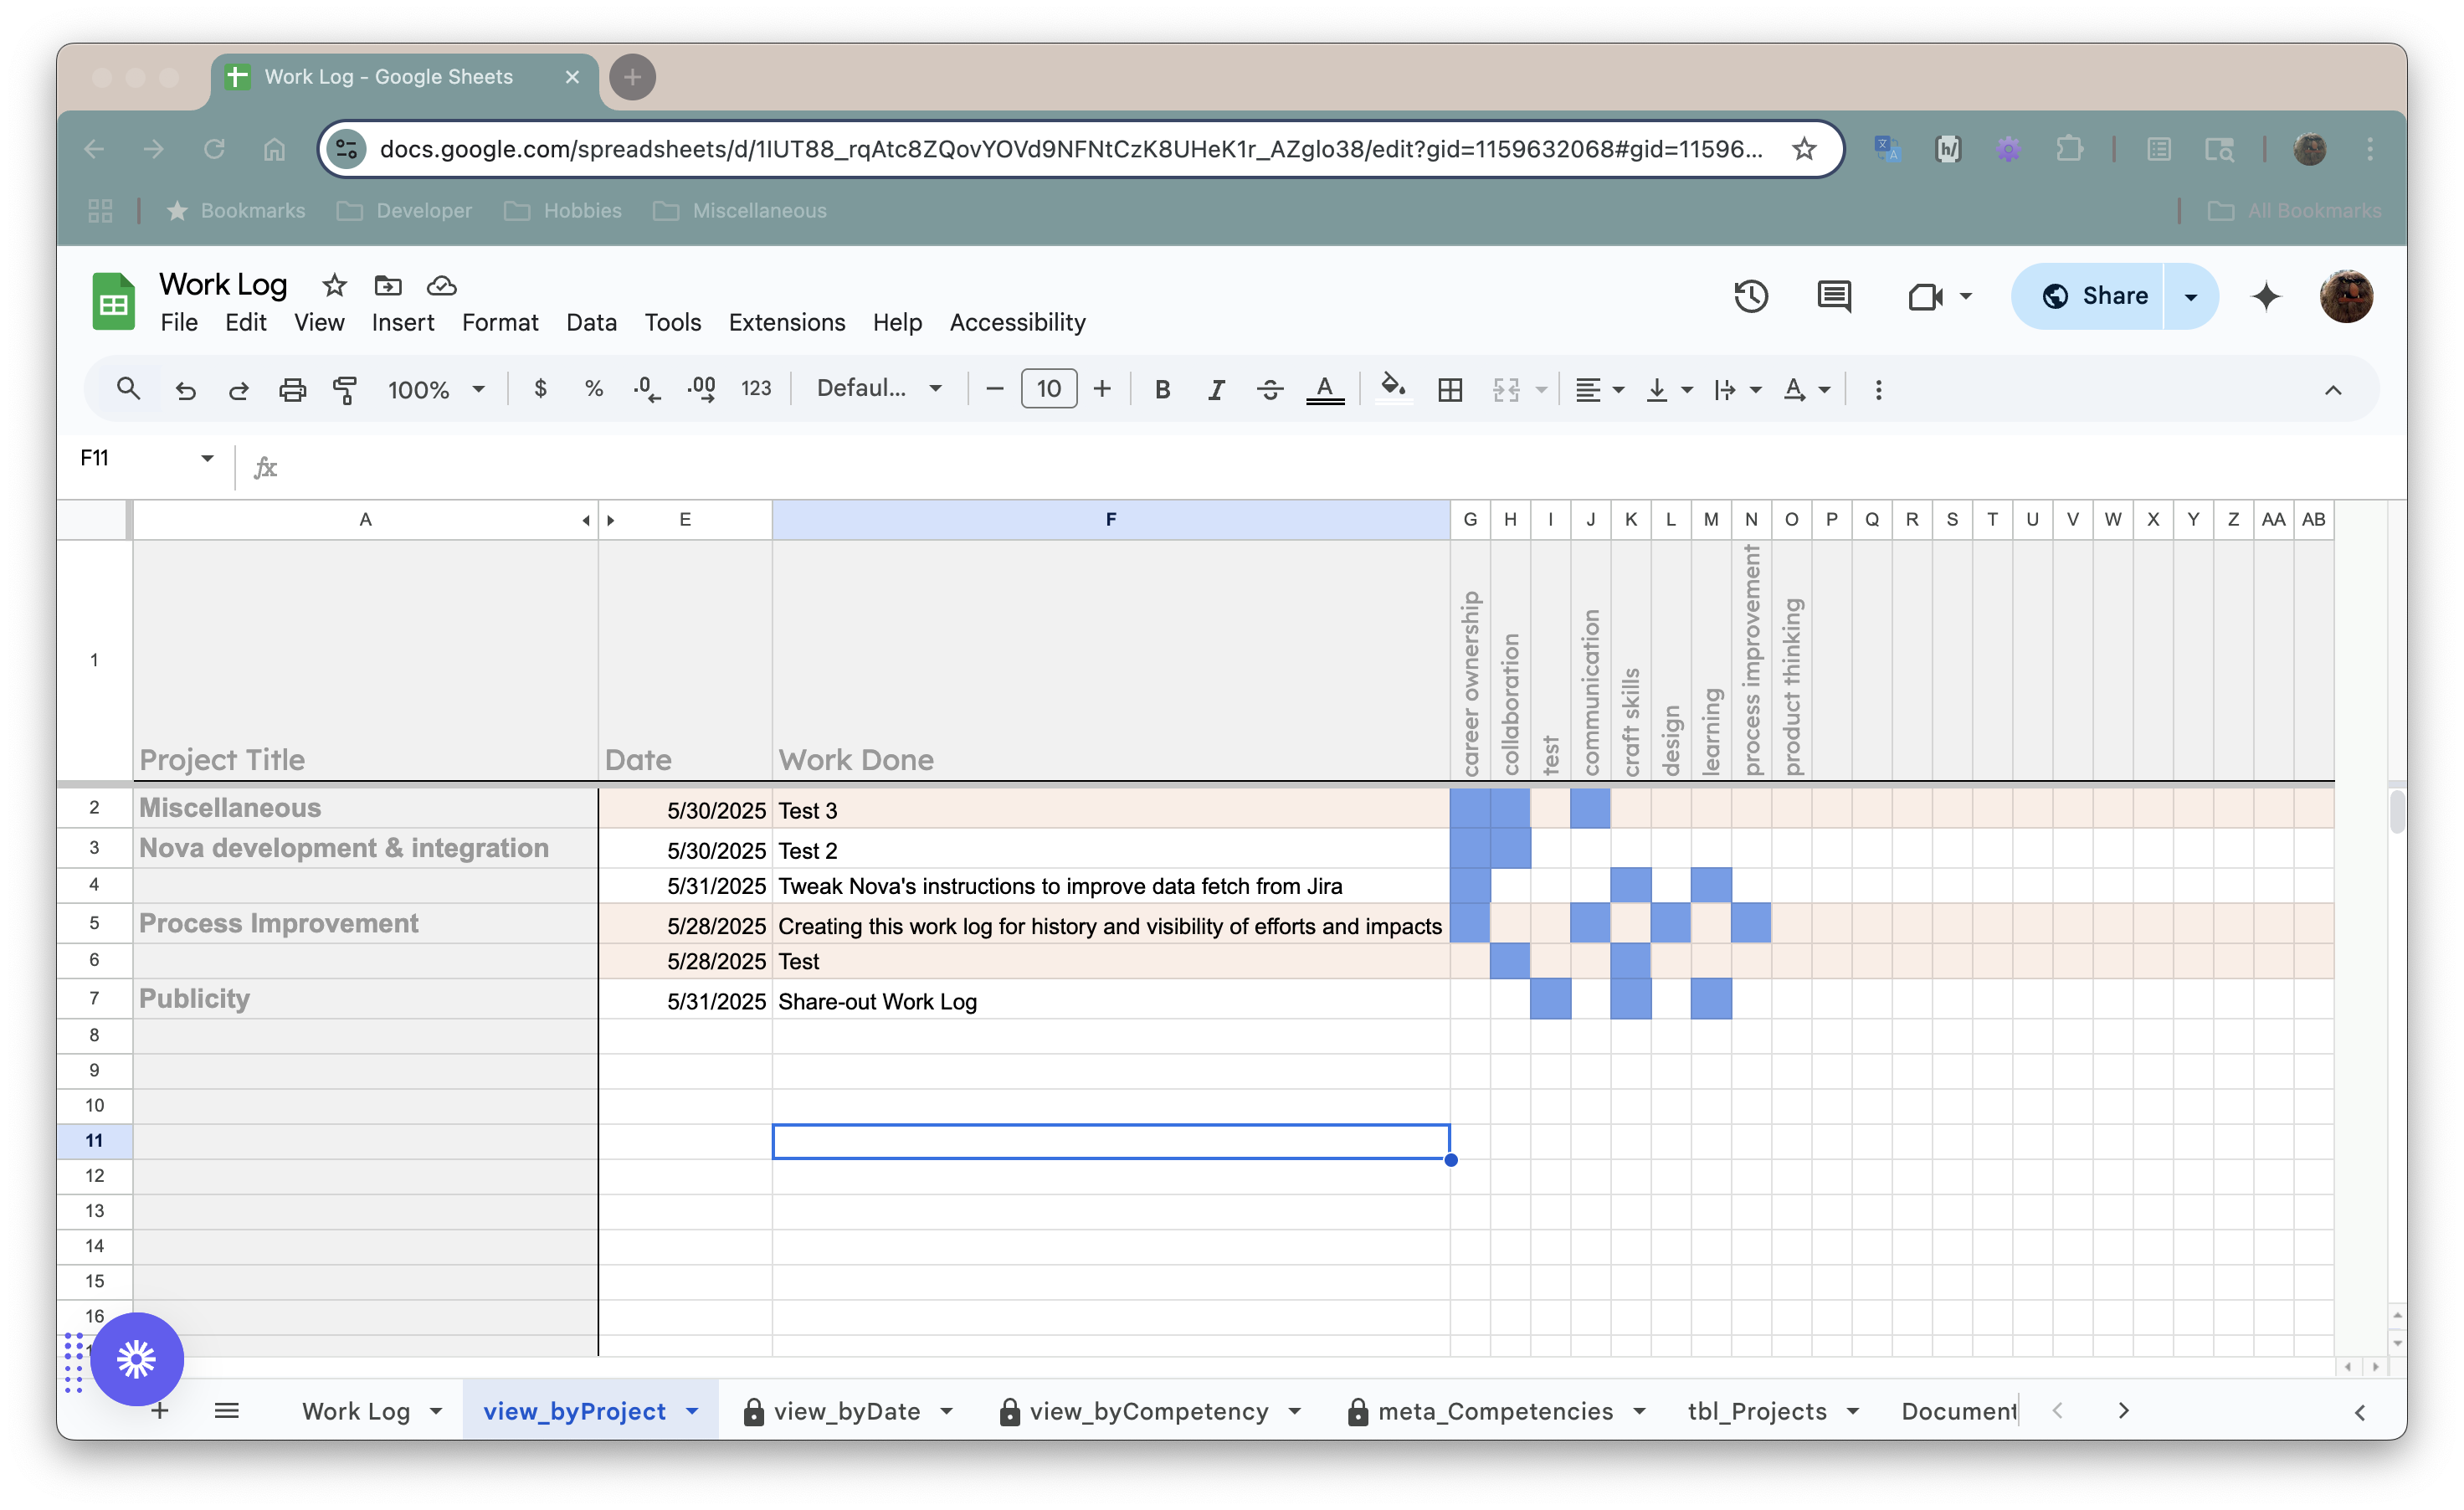
Task: View cloud document status icon
Action: 442,286
